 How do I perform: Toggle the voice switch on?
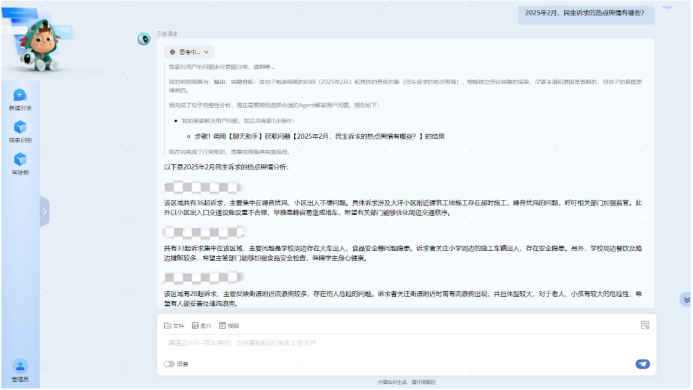tap(169, 364)
